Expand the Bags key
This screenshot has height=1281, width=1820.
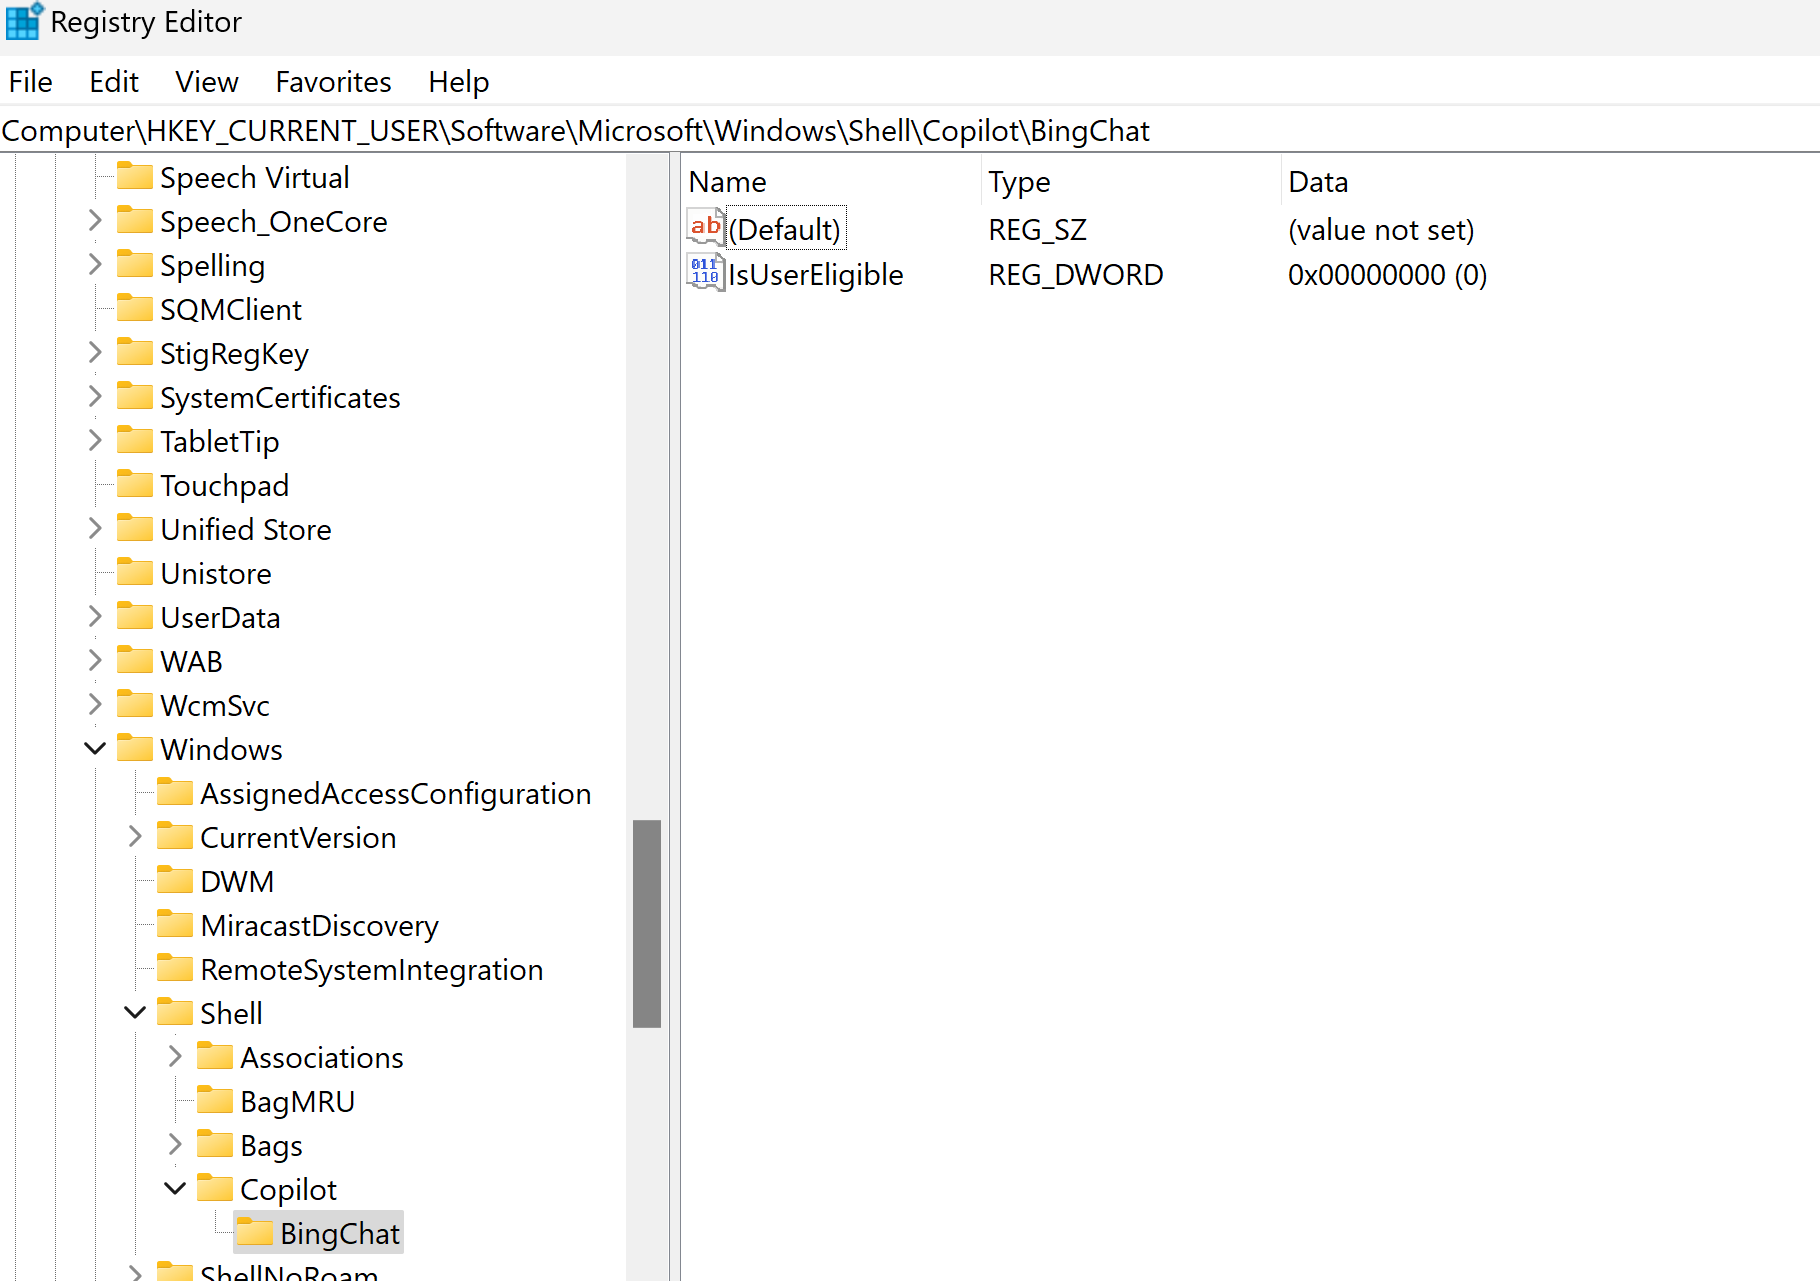(x=175, y=1145)
